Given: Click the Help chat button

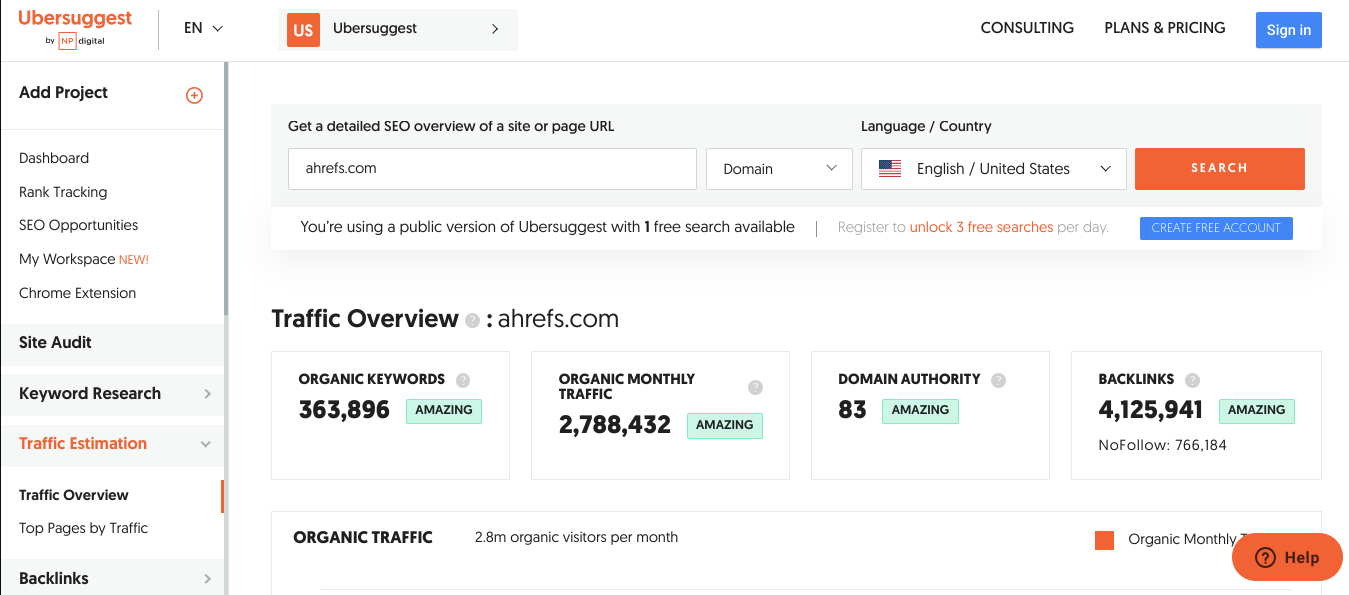Looking at the screenshot, I should (1287, 557).
